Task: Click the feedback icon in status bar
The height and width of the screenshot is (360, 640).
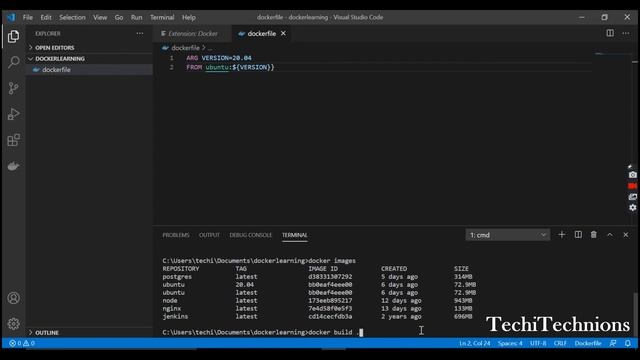Action: point(613,343)
